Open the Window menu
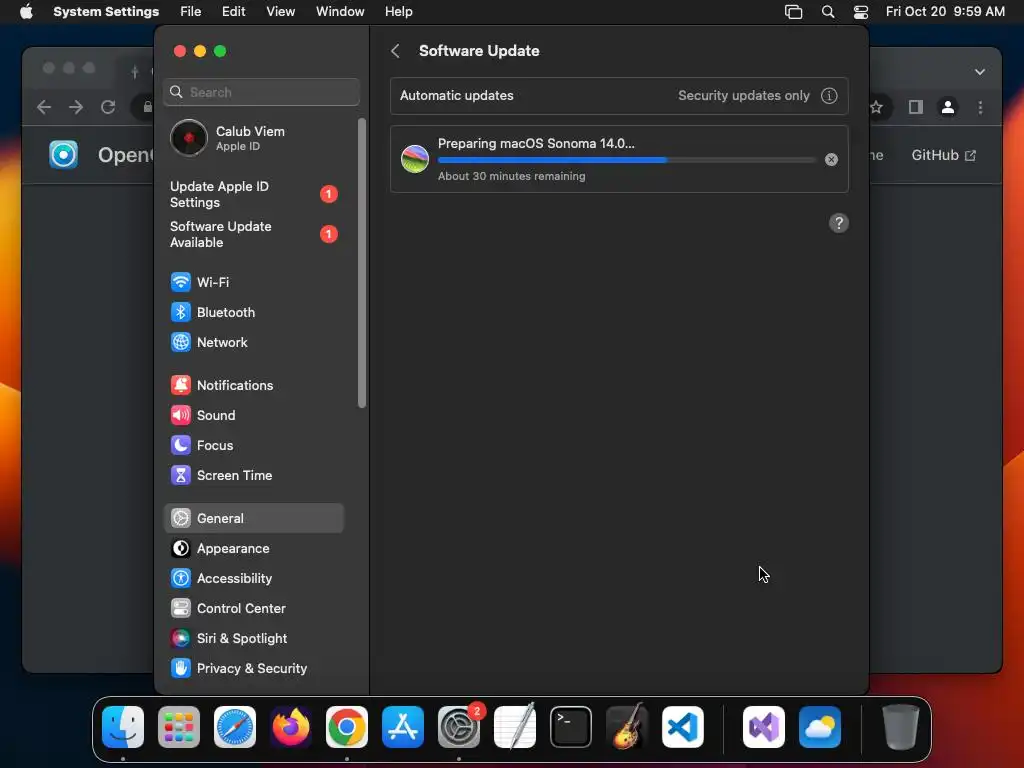The width and height of the screenshot is (1024, 768). click(340, 12)
